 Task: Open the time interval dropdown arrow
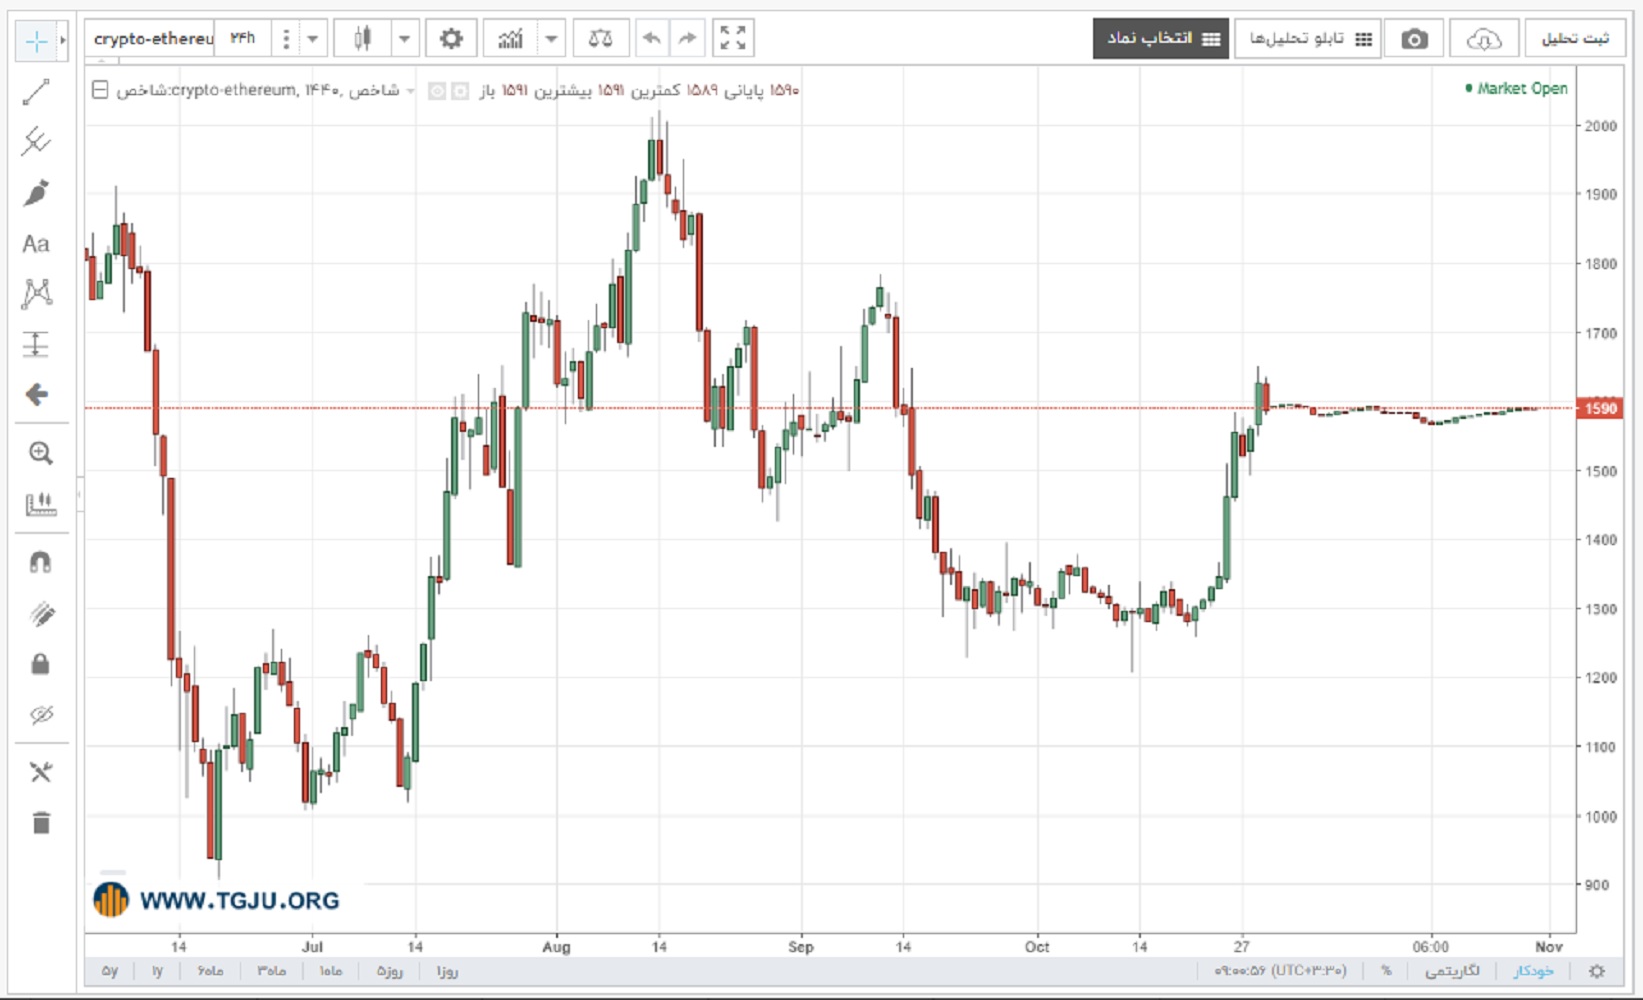point(313,39)
